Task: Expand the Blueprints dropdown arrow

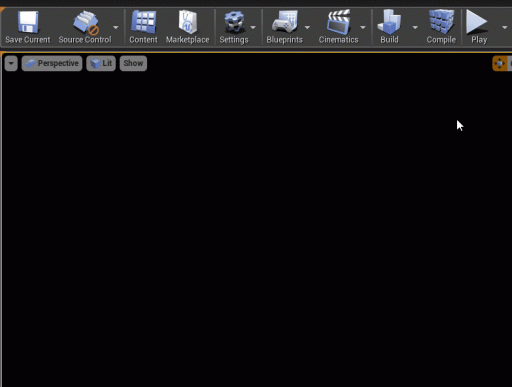Action: 307,27
